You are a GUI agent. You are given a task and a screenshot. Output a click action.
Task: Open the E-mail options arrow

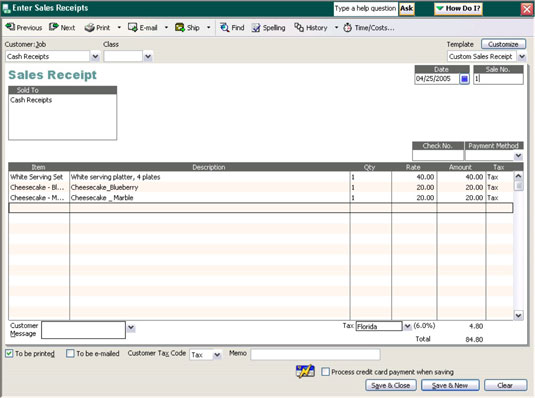tap(166, 28)
